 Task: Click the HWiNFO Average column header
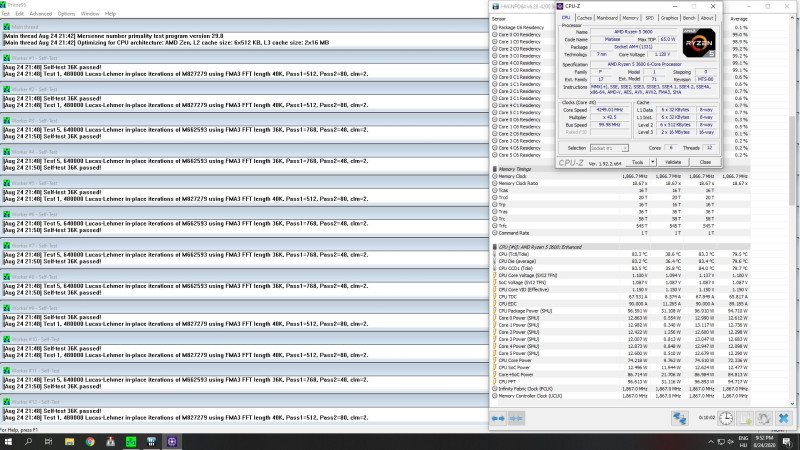click(738, 19)
